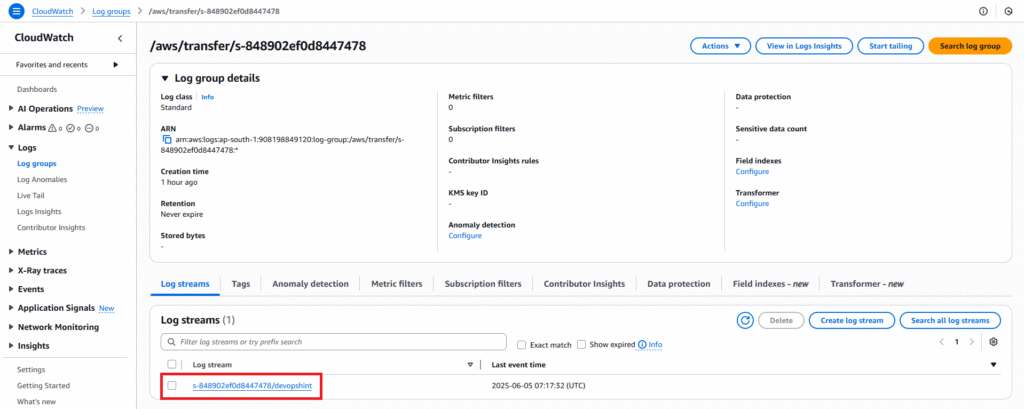The image size is (1024, 409).
Task: Open the Subscription filters tab
Action: click(483, 284)
